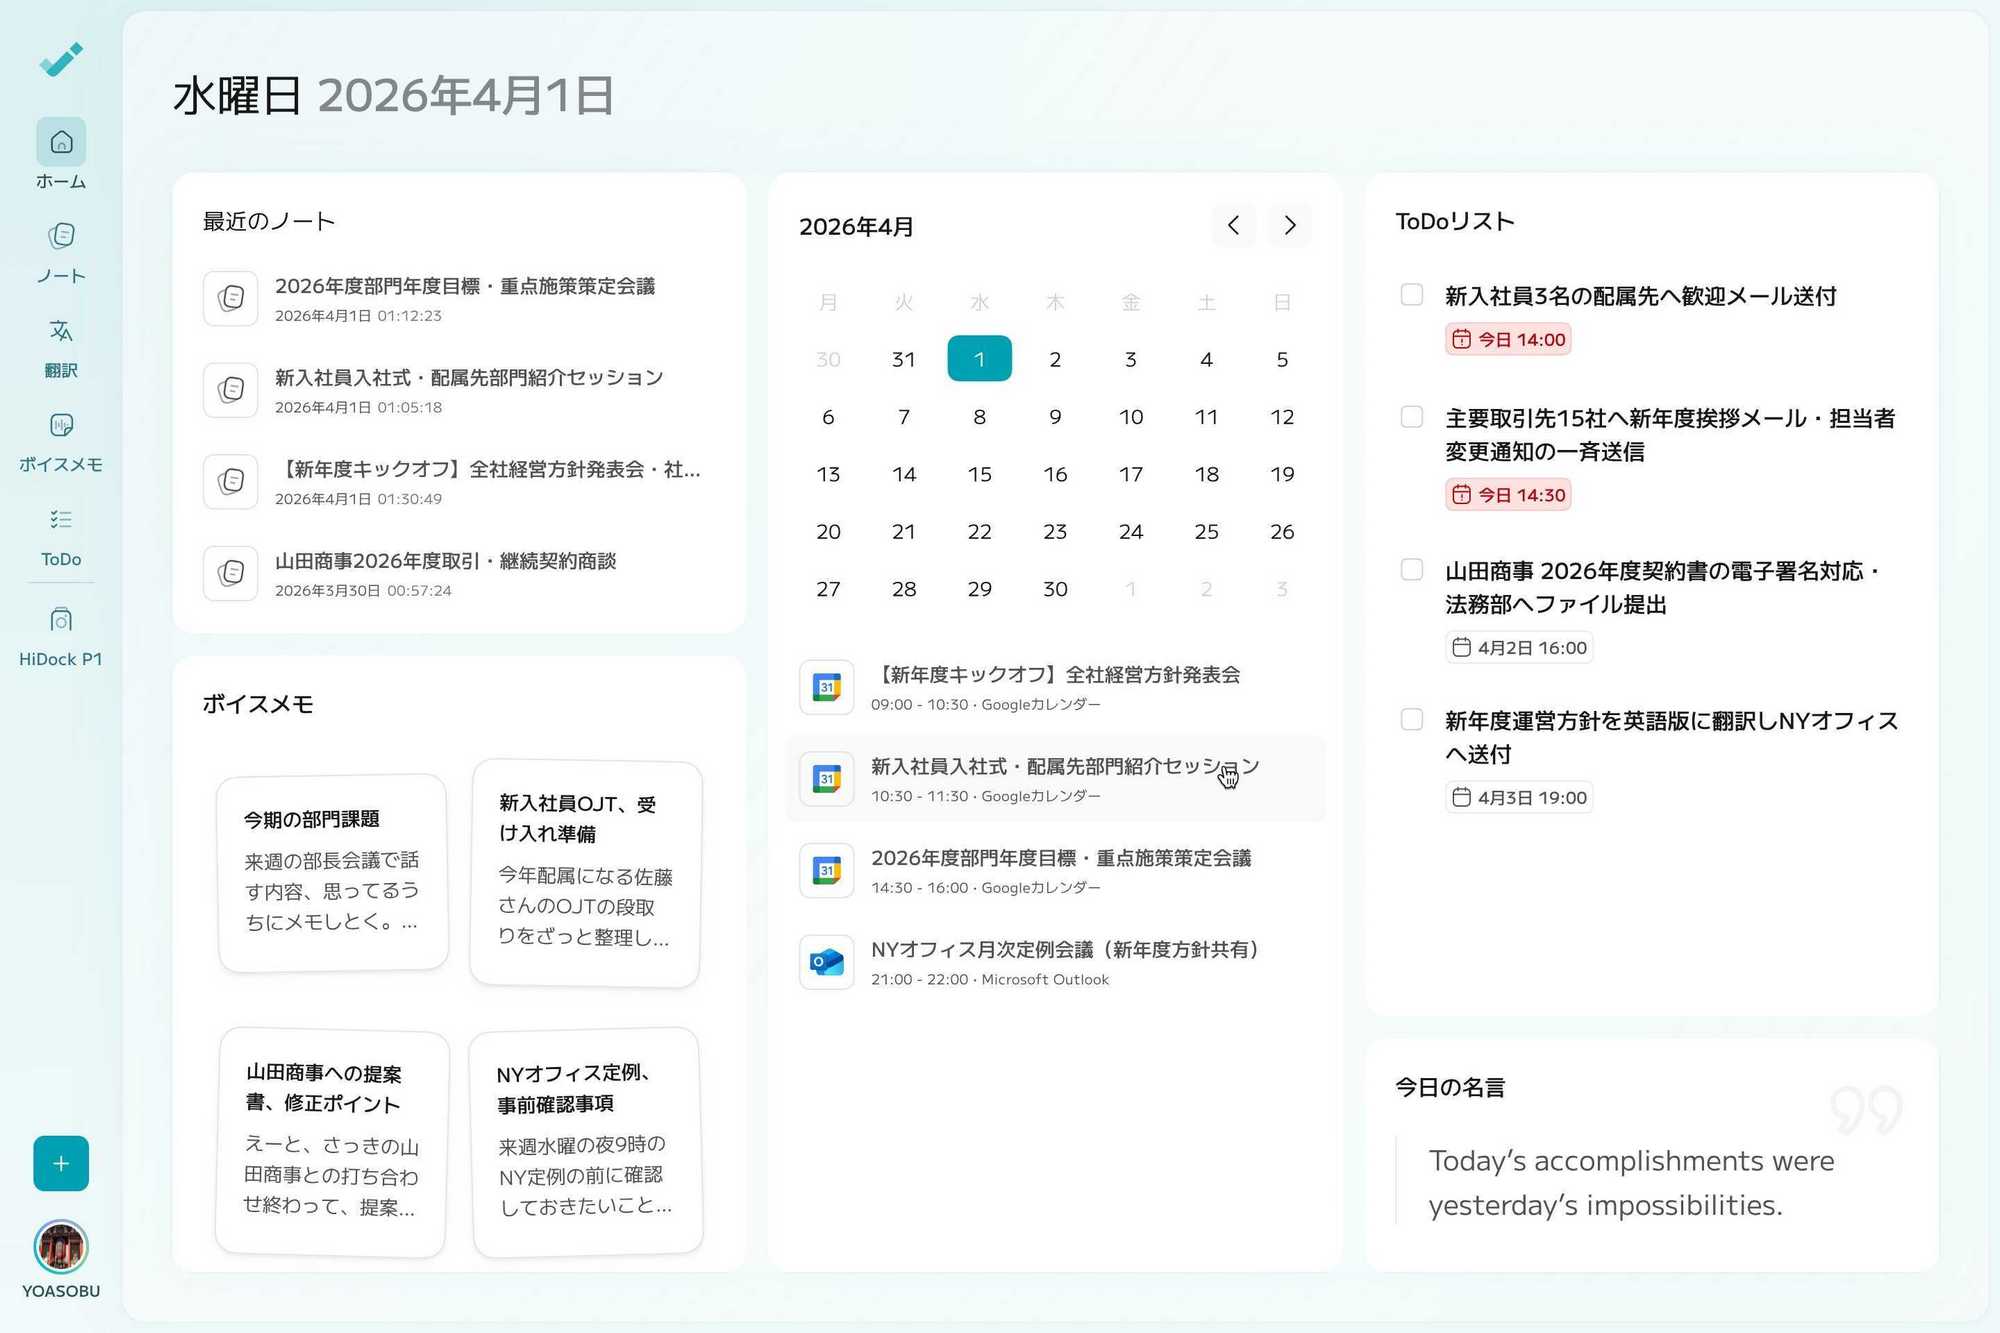Open the voice memo 今期の部門課題
The width and height of the screenshot is (2000, 1333).
click(331, 870)
